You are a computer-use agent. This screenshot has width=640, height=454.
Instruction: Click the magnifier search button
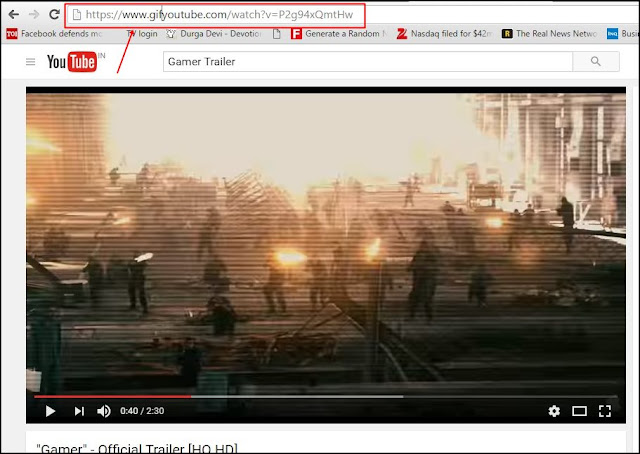point(596,62)
